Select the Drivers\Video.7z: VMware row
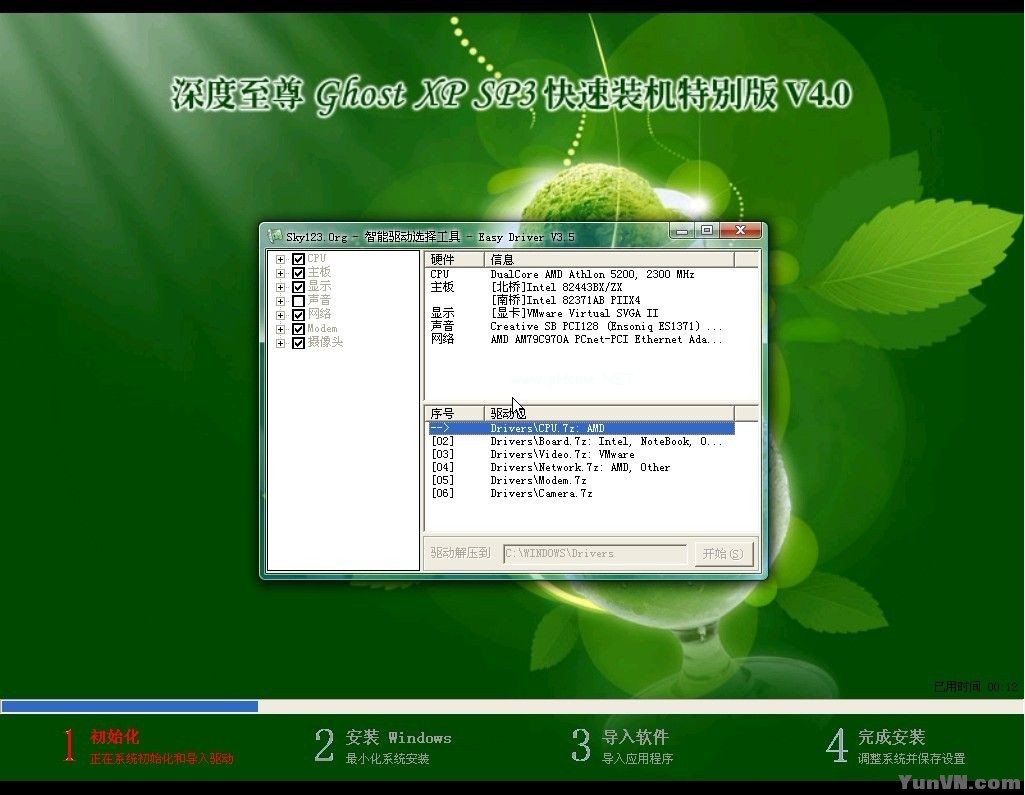Screen dimensions: 1025x795 [582, 454]
